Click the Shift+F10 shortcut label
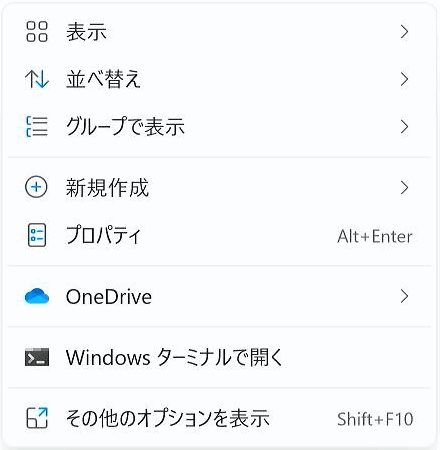 375,419
